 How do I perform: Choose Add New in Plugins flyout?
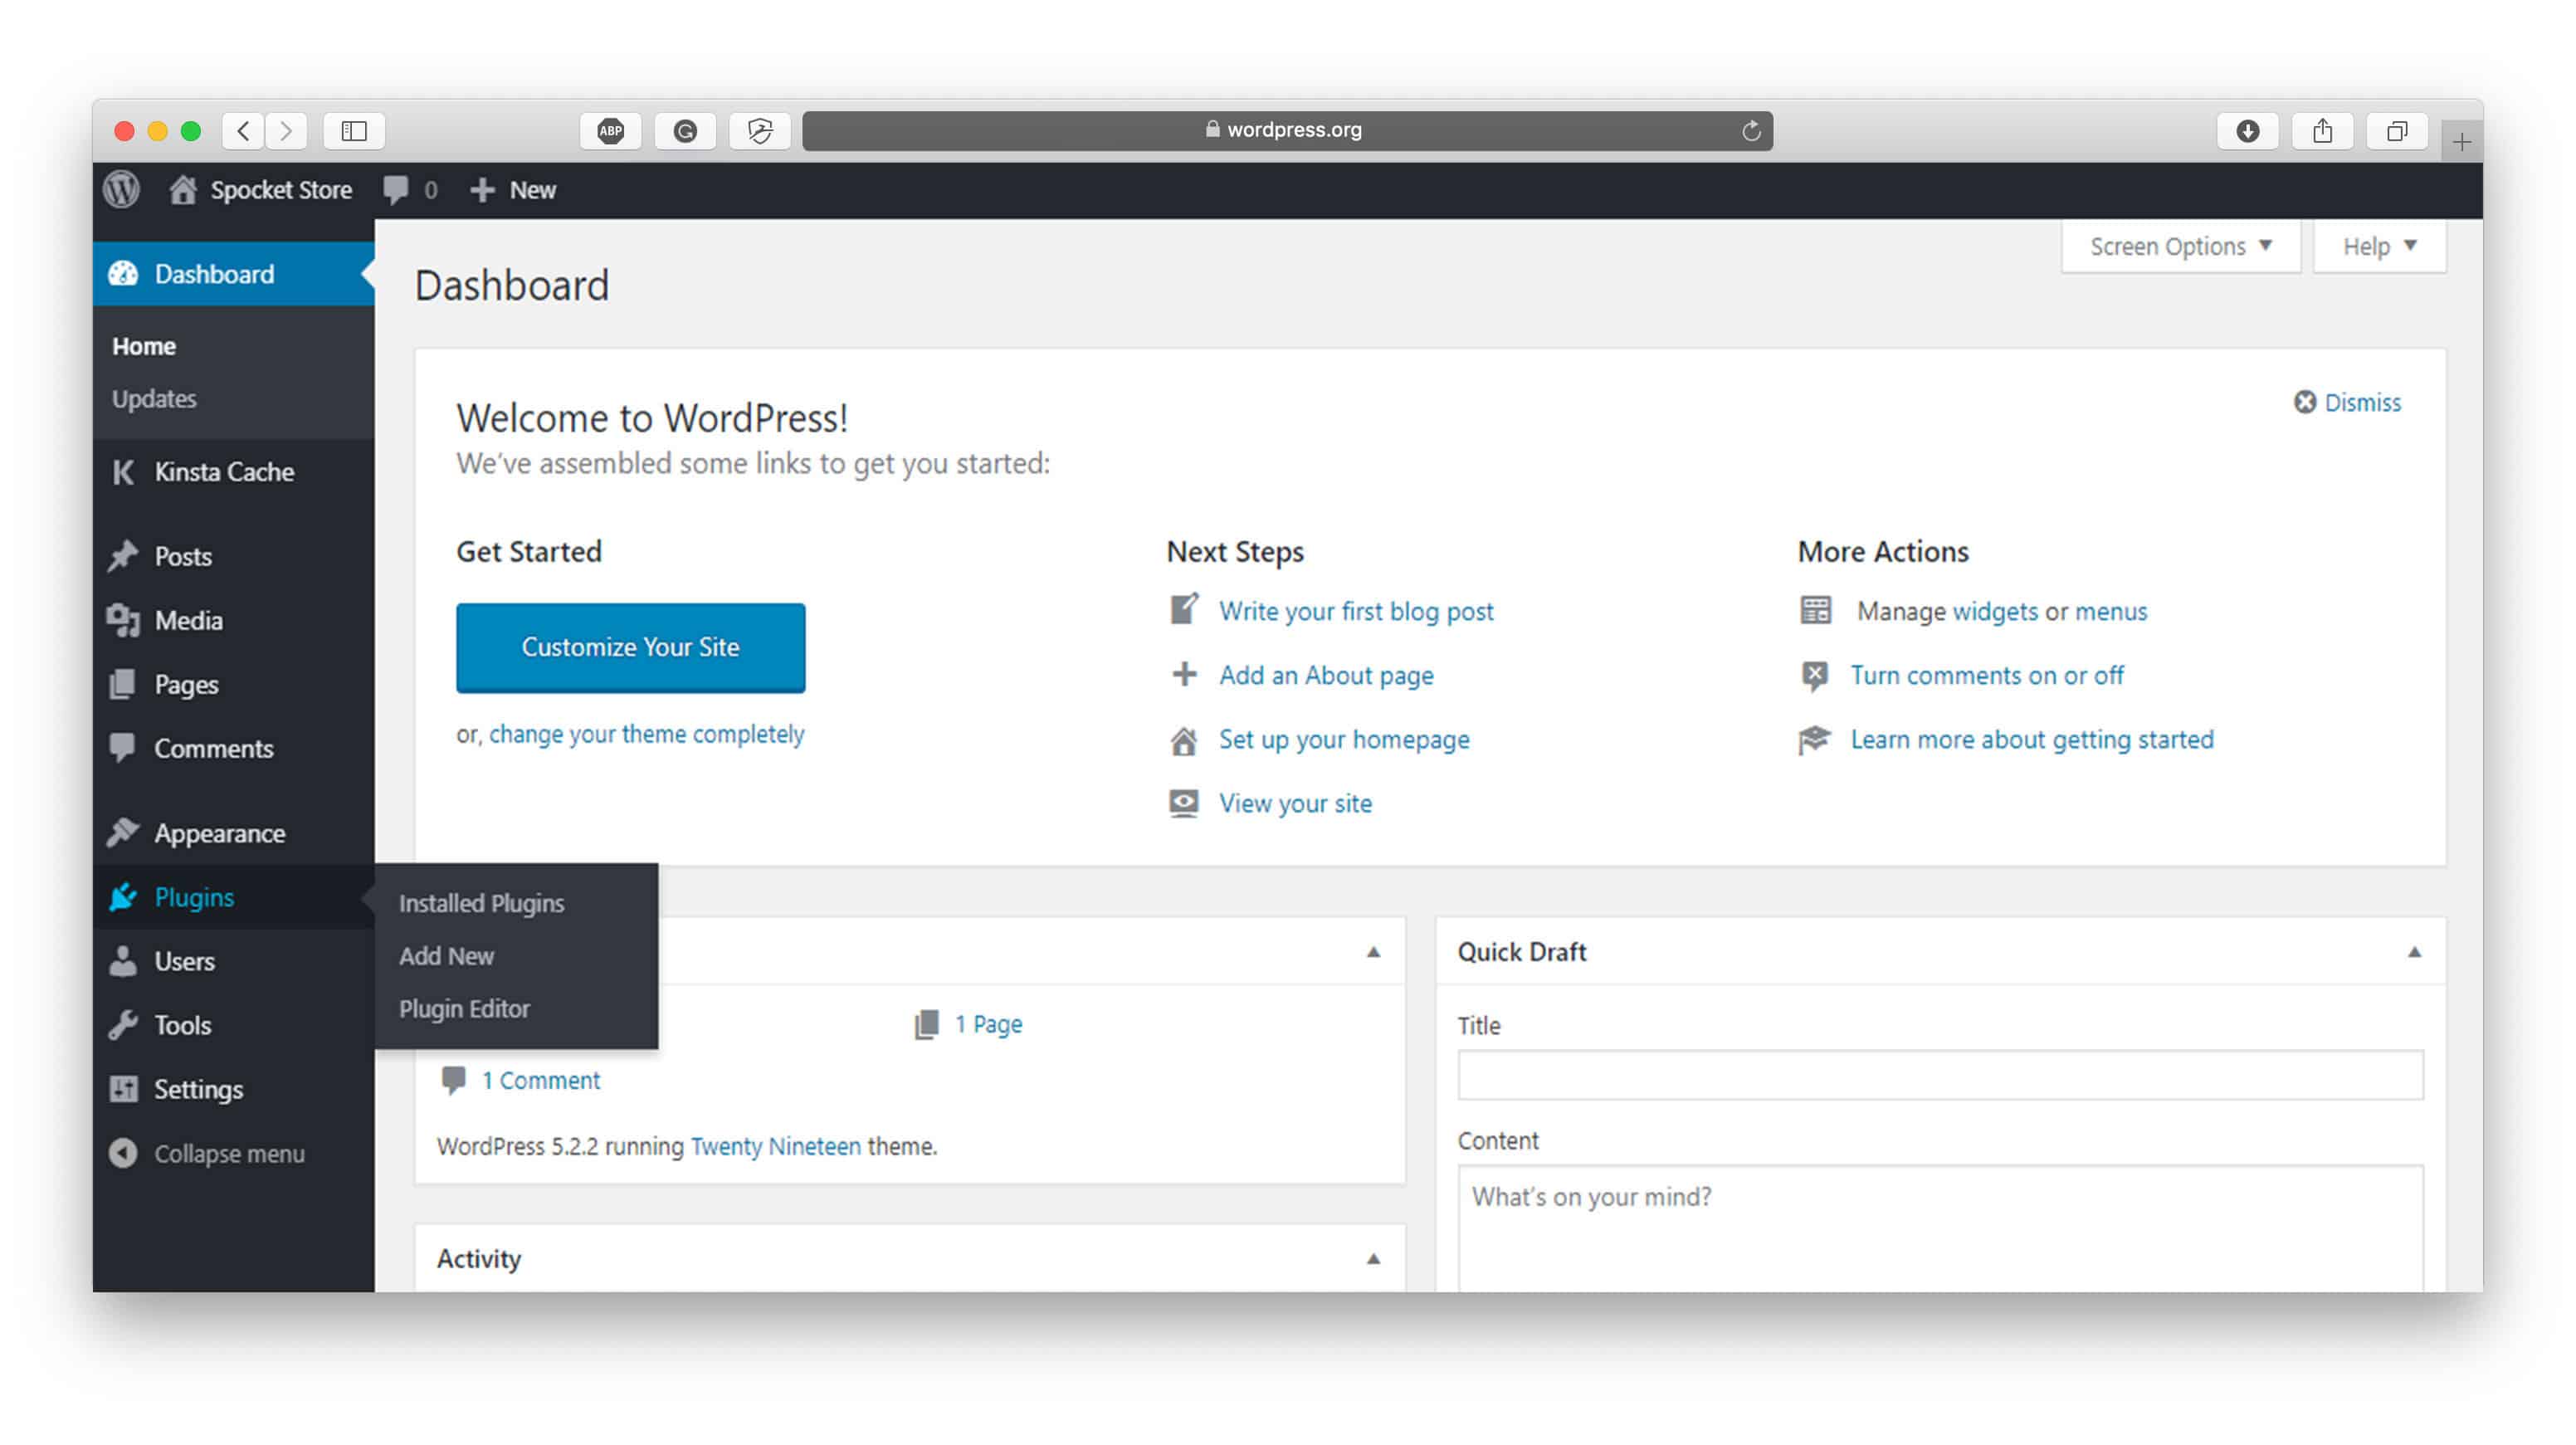click(446, 956)
